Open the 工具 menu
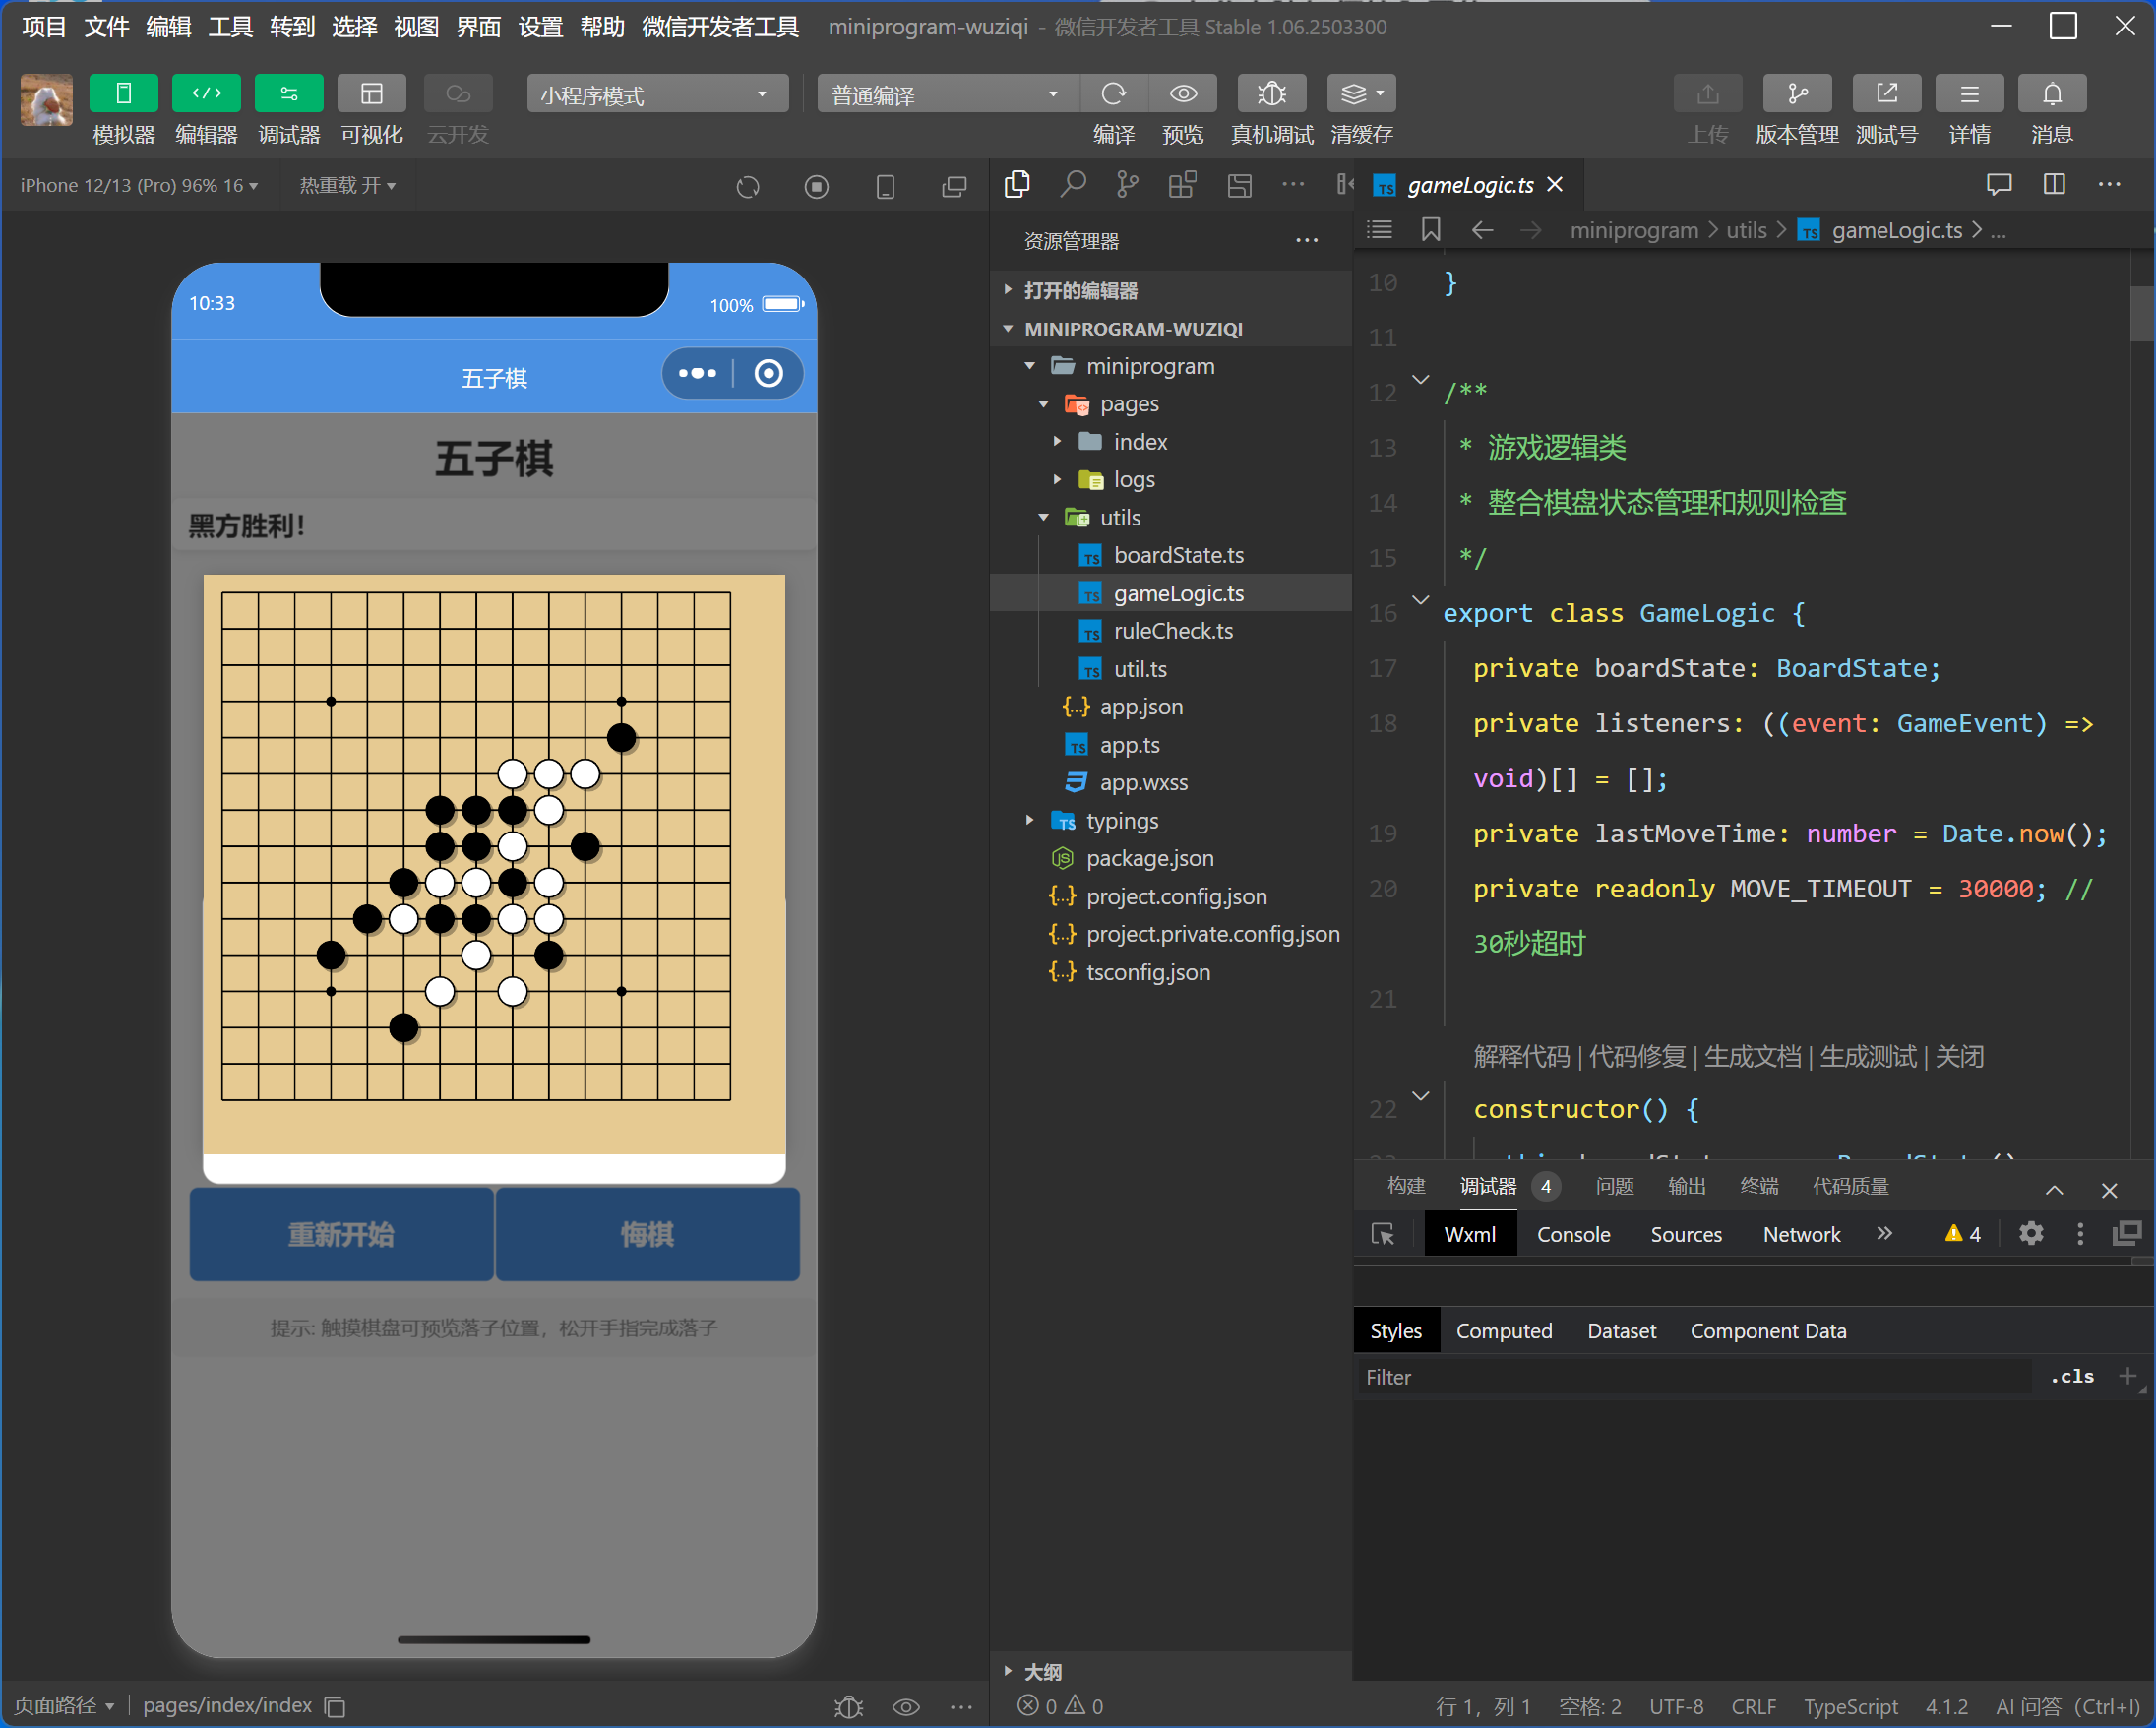2156x1728 pixels. 230,27
